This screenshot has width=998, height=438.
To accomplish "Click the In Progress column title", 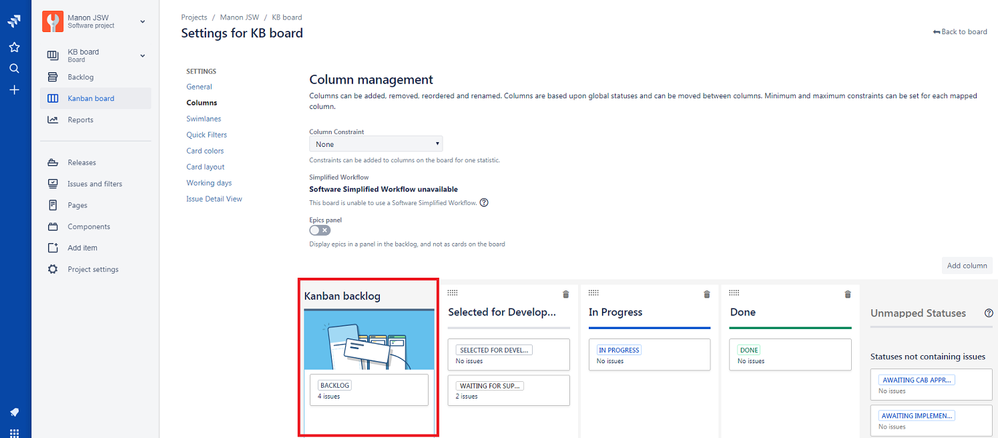I will point(615,313).
